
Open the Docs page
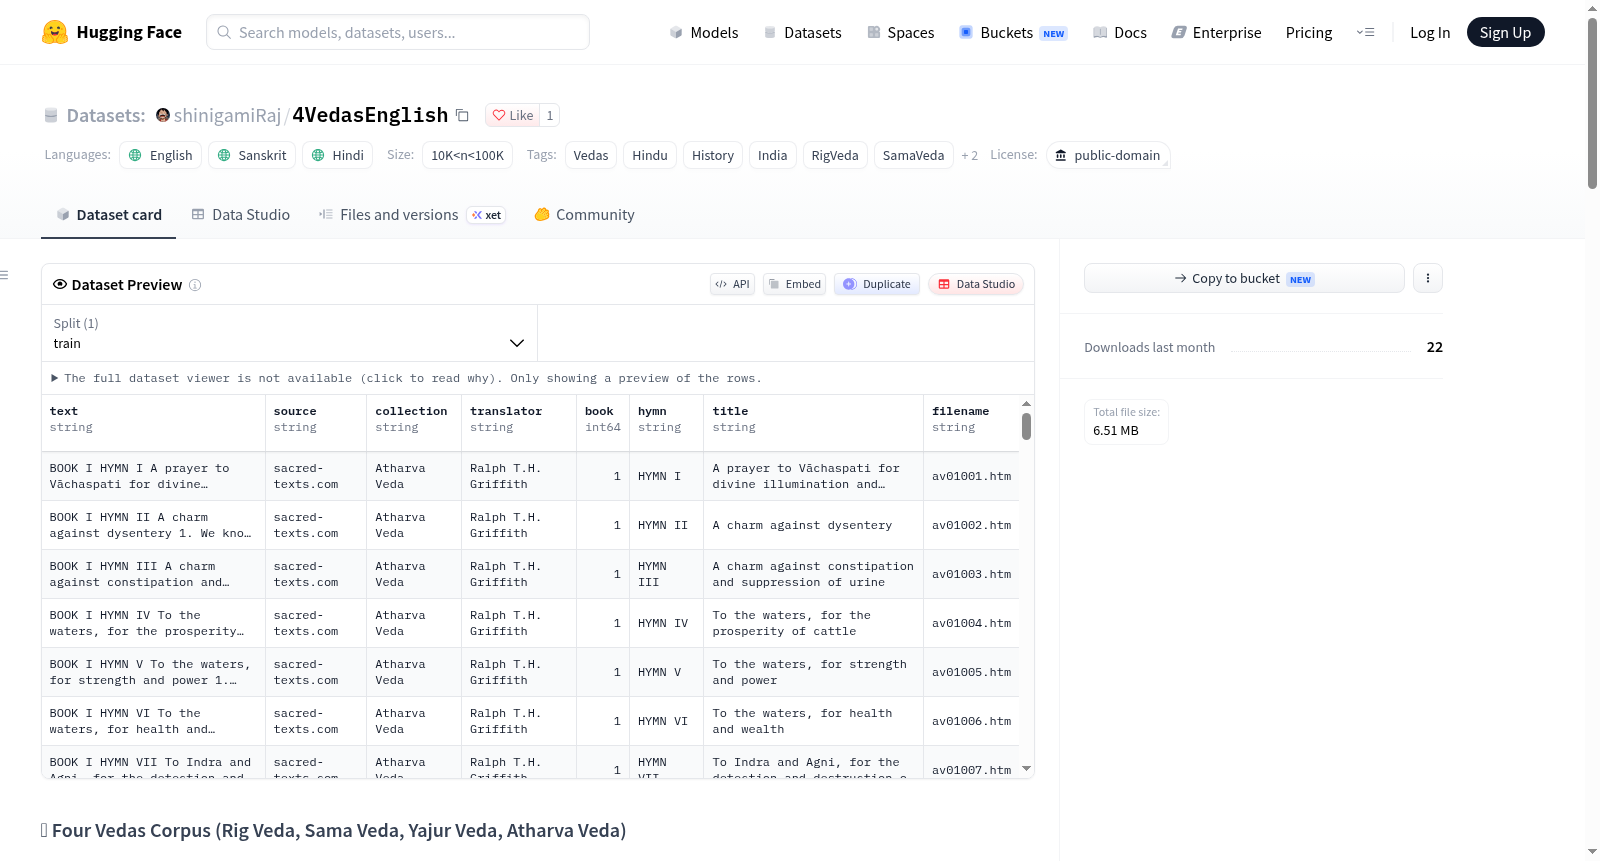(1120, 32)
